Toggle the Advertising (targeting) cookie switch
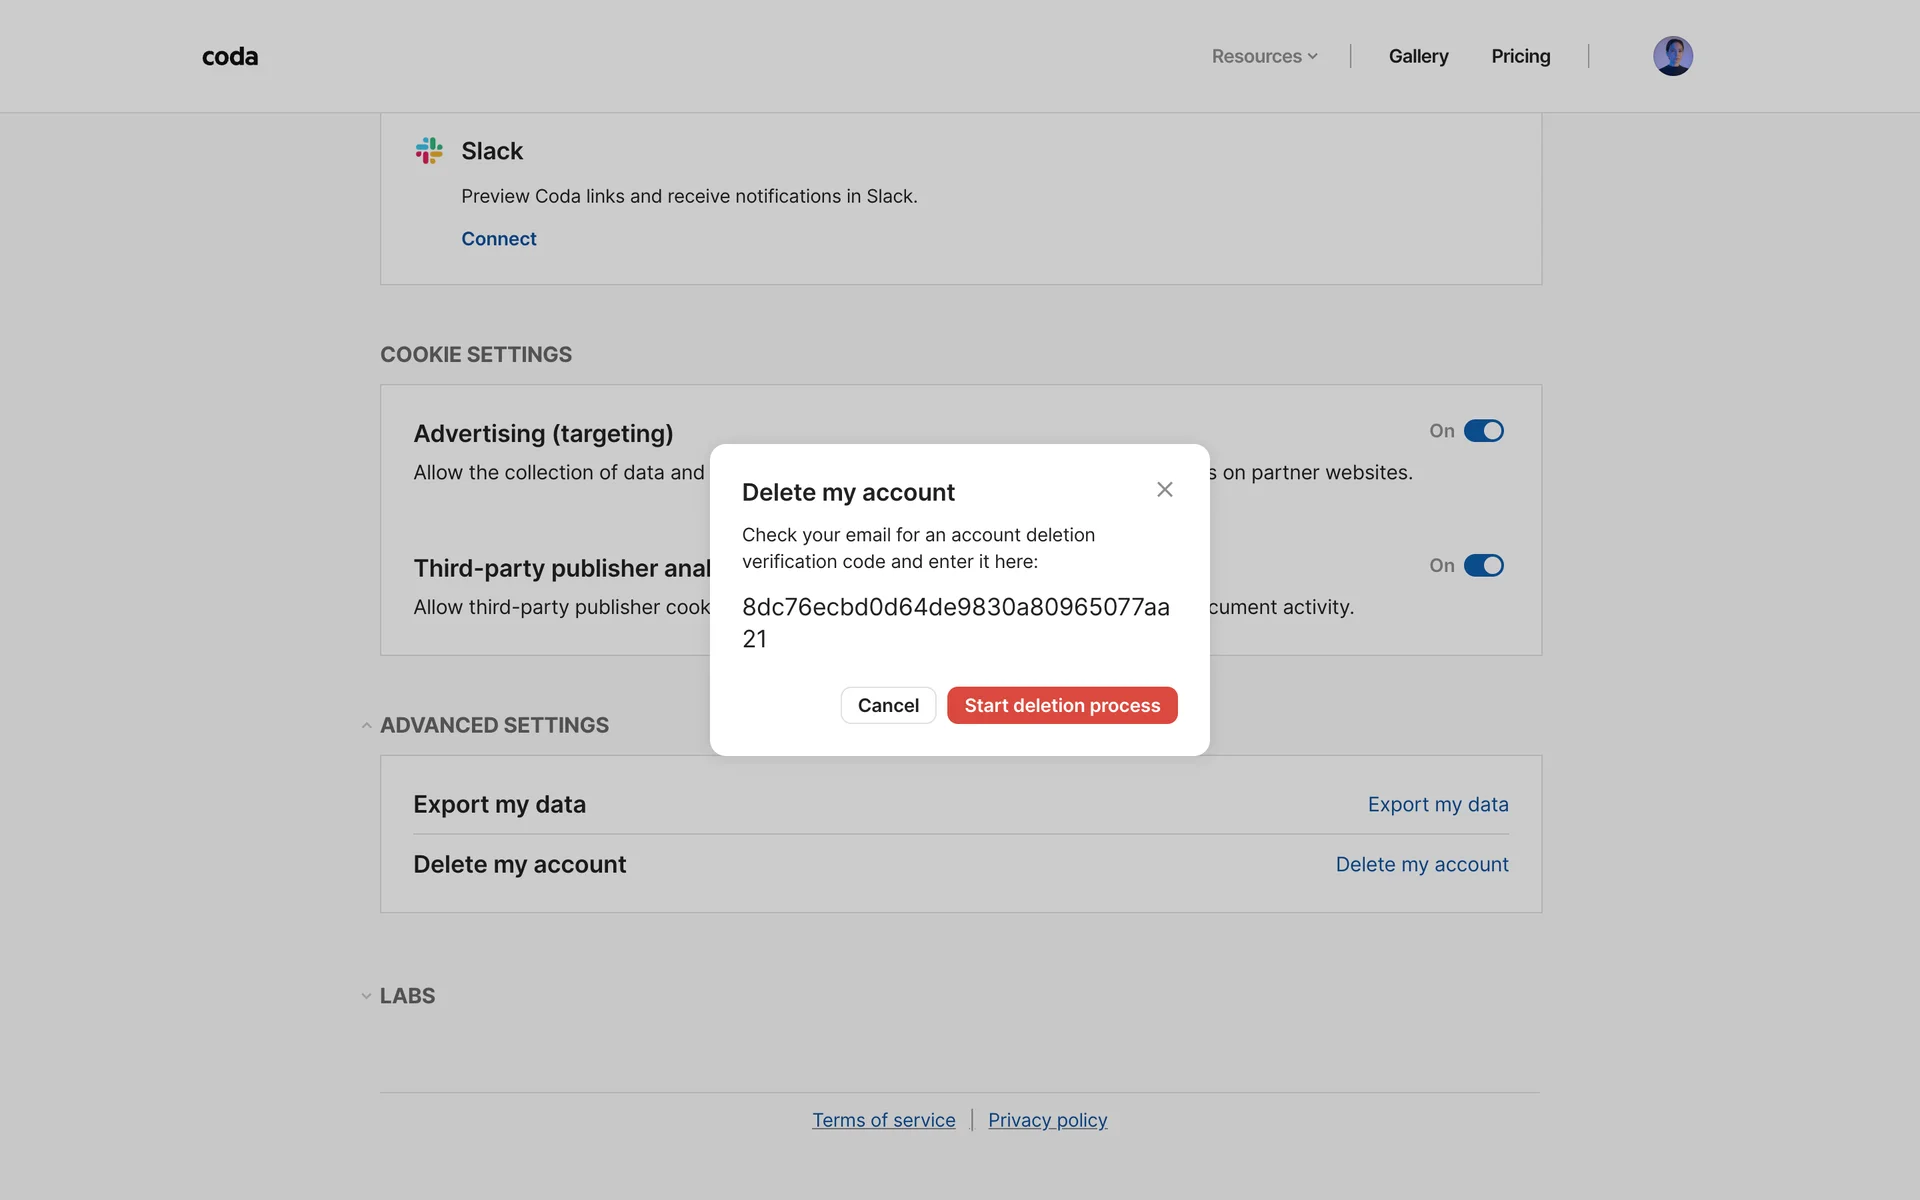This screenshot has width=1920, height=1200. [x=1483, y=431]
